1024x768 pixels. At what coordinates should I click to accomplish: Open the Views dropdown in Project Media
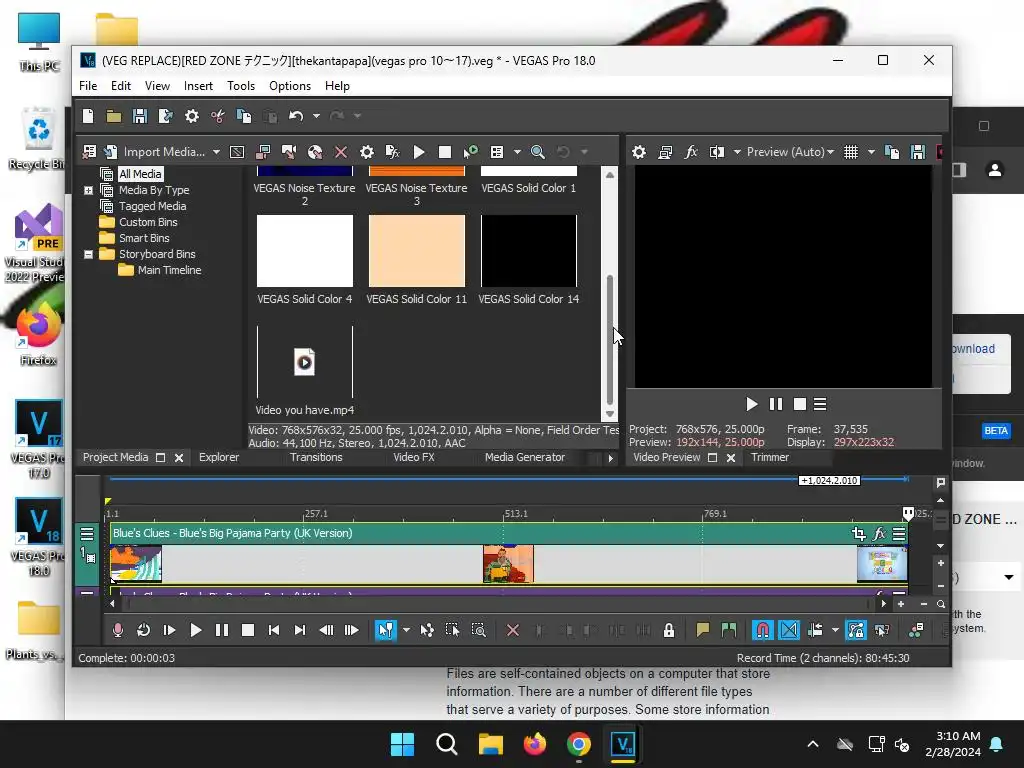pos(517,152)
